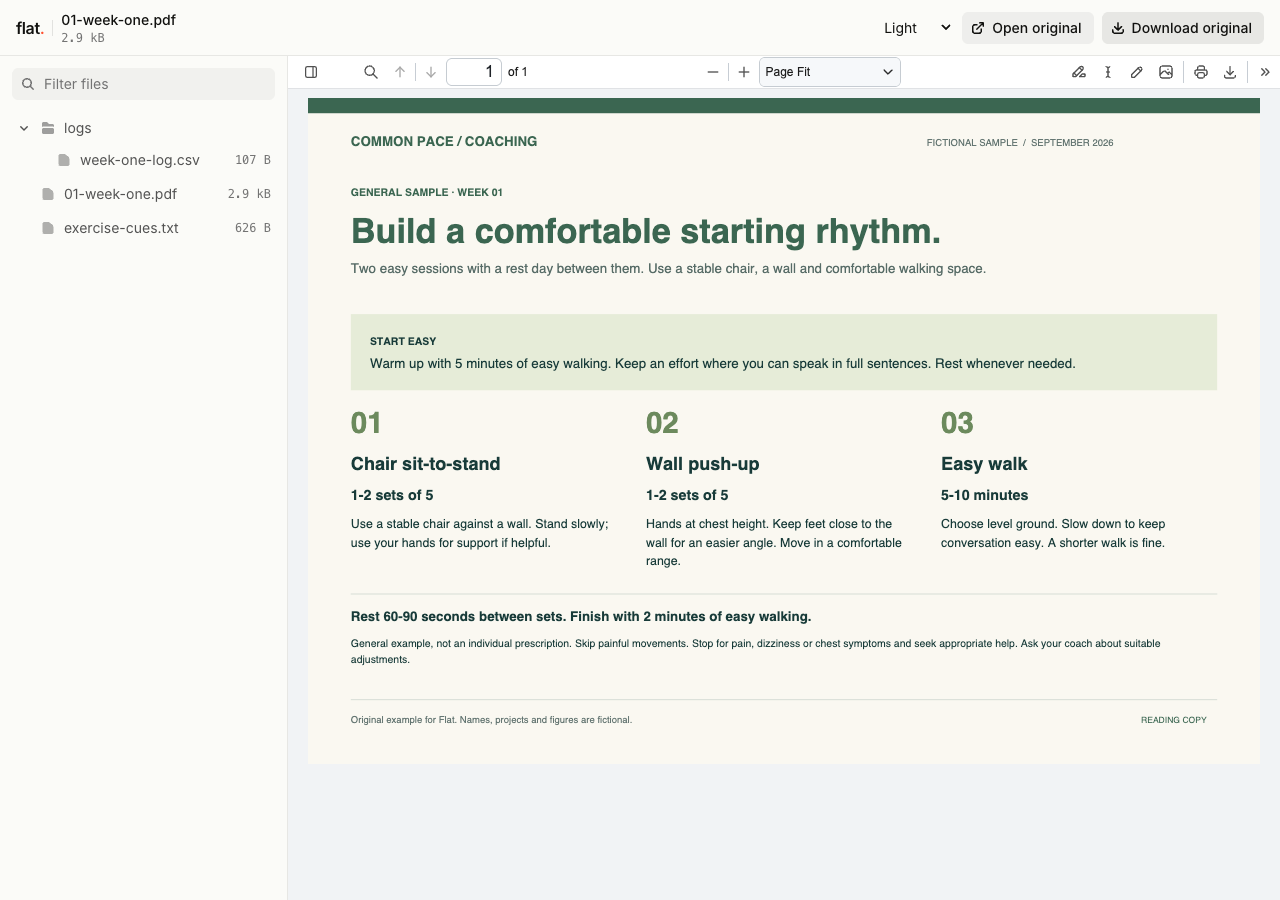1280x900 pixels.
Task: Click the page number input field
Action: tap(474, 72)
